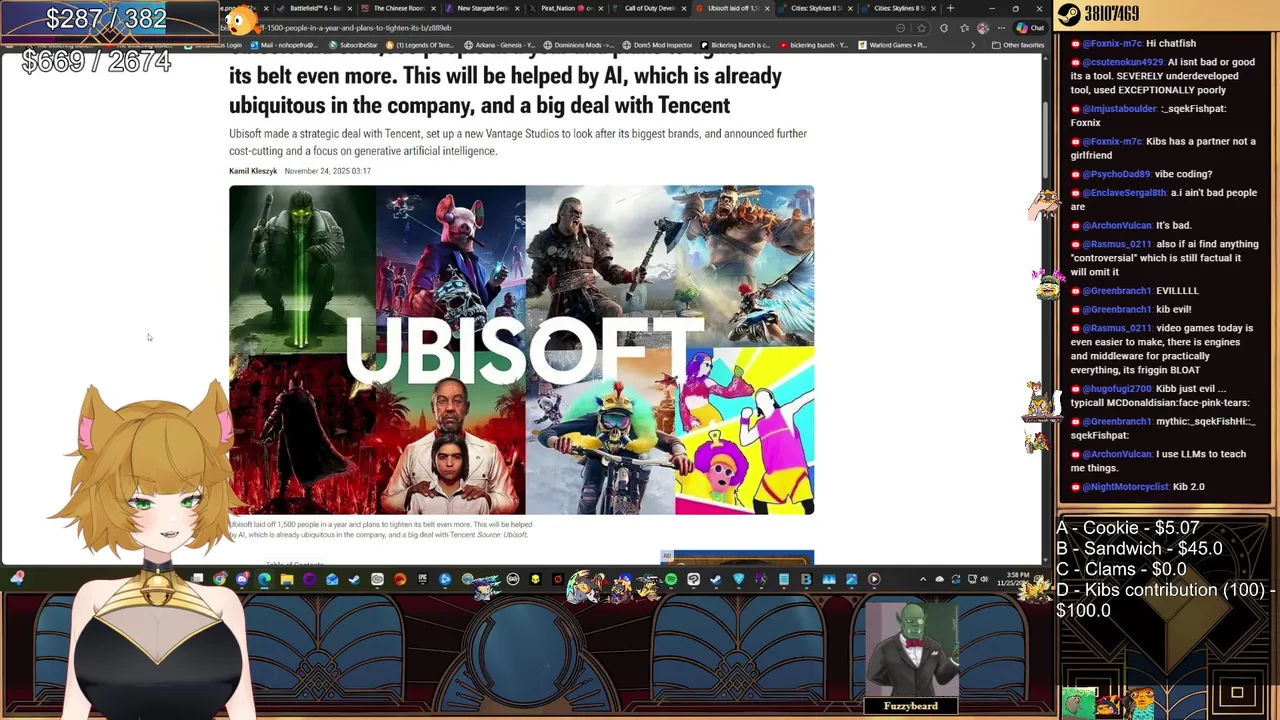Click chat username Foxnix-m7c saying Hi chatfish
Image resolution: width=1280 pixels, height=720 pixels.
coord(1112,43)
